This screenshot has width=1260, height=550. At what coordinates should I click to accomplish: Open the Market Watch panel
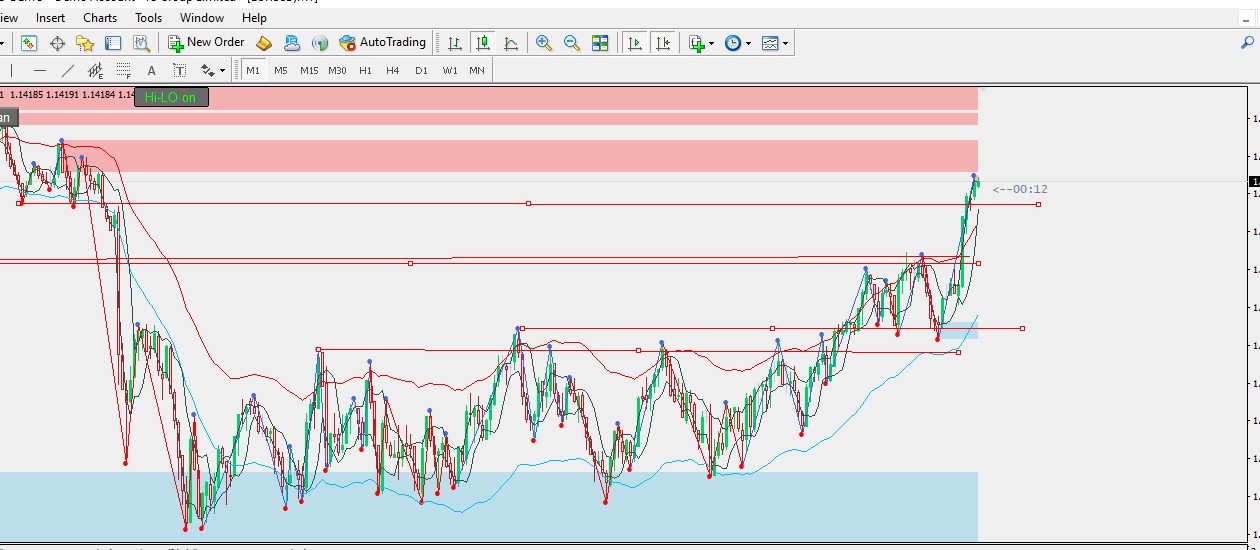(29, 43)
